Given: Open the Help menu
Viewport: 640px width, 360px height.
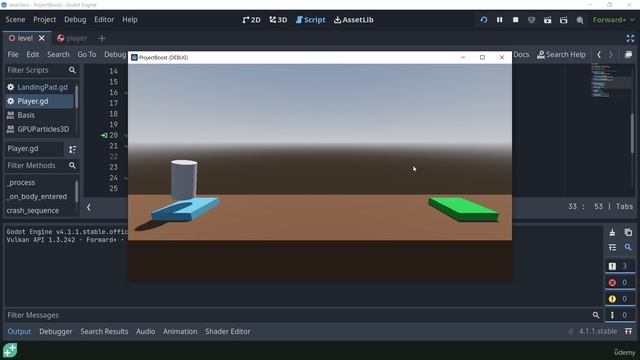Looking at the screenshot, I should (x=130, y=20).
